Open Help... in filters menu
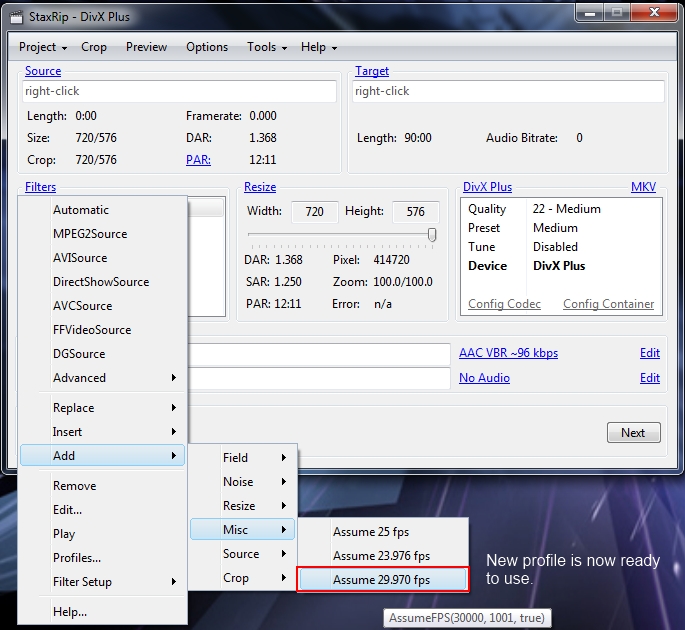The width and height of the screenshot is (685, 630). point(103,612)
